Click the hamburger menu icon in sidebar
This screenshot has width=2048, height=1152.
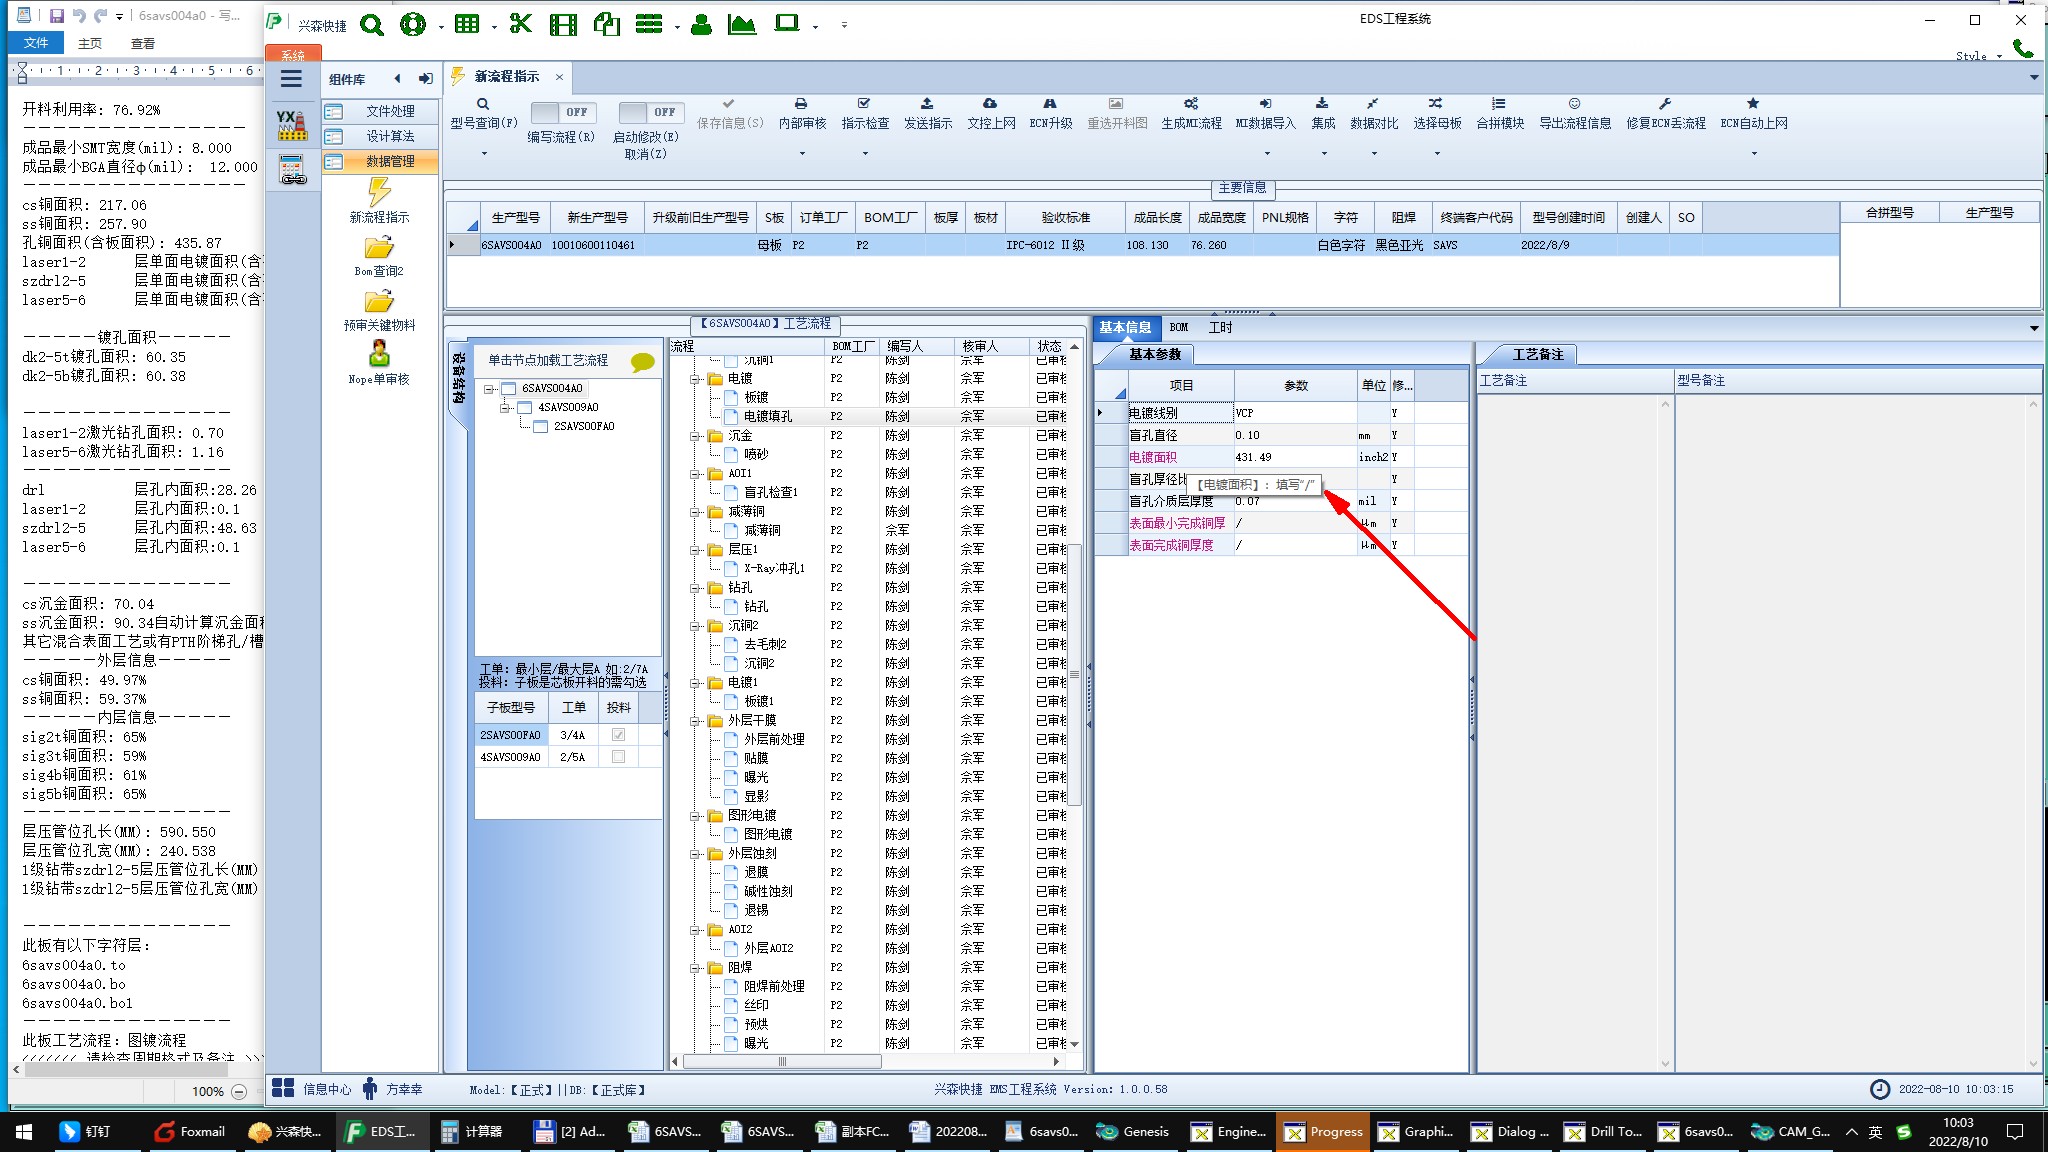coord(291,79)
